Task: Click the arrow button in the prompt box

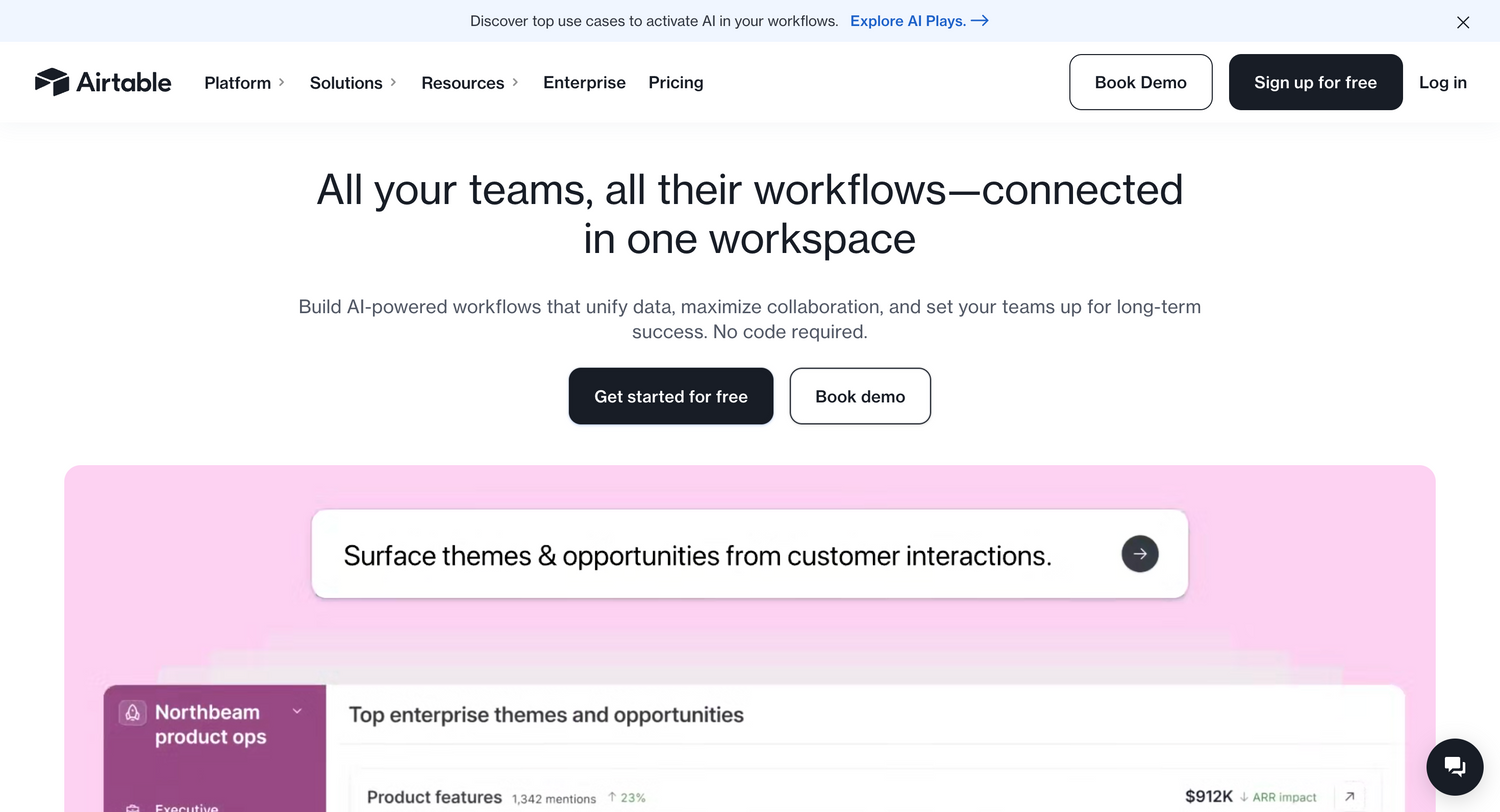Action: tap(1139, 554)
